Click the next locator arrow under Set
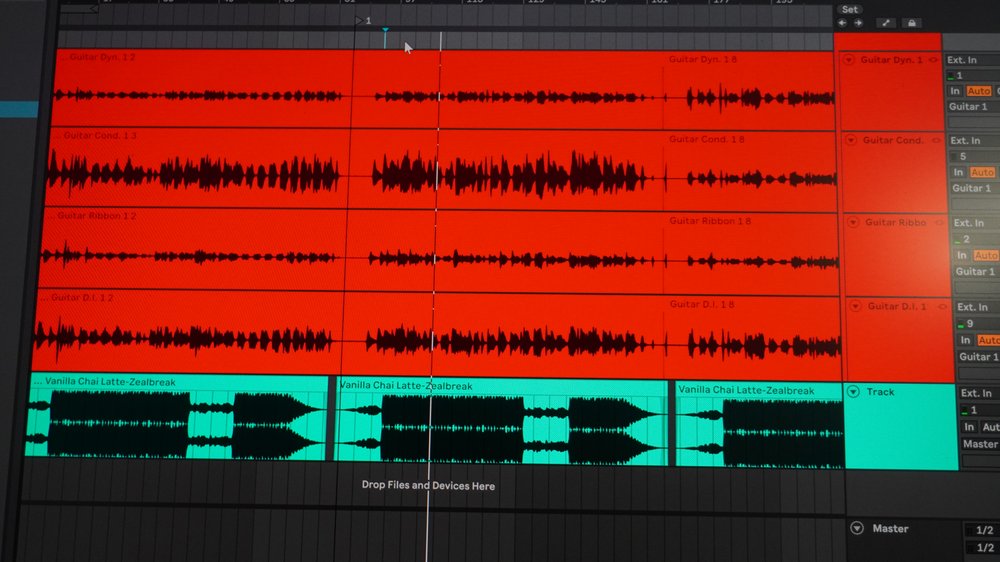This screenshot has height=562, width=1000. pos(856,22)
